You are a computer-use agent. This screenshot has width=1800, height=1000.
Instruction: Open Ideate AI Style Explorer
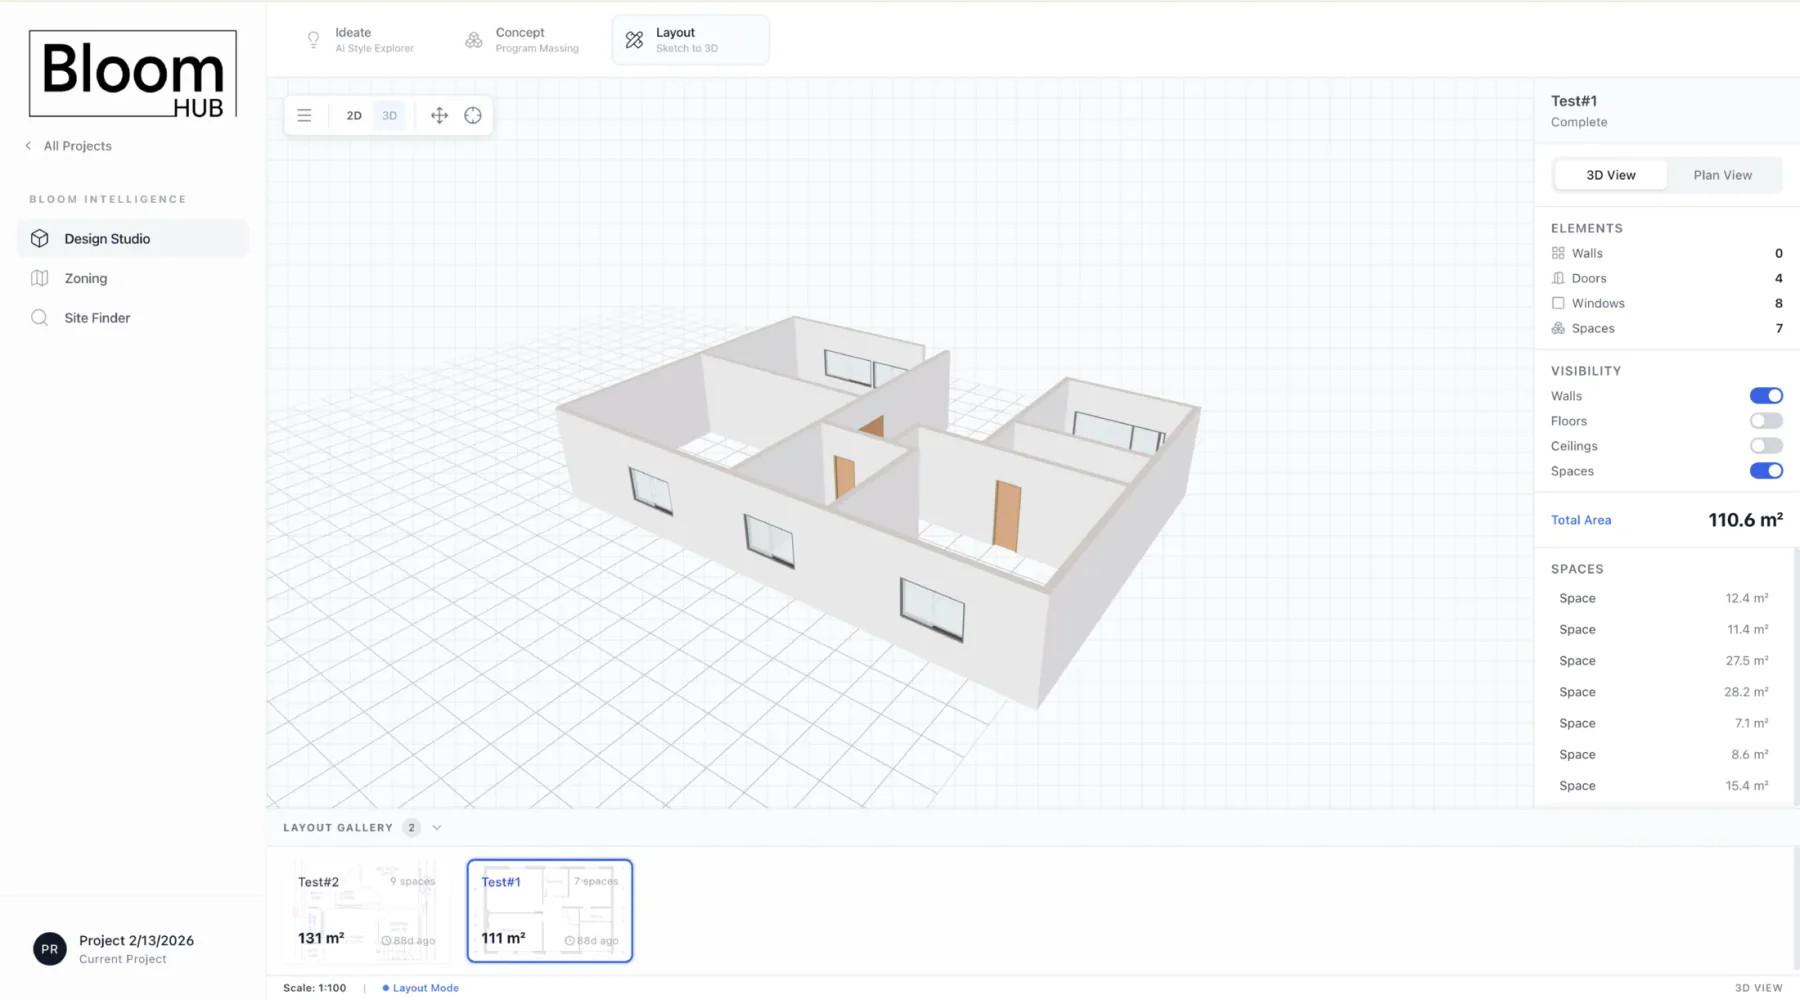pos(362,39)
